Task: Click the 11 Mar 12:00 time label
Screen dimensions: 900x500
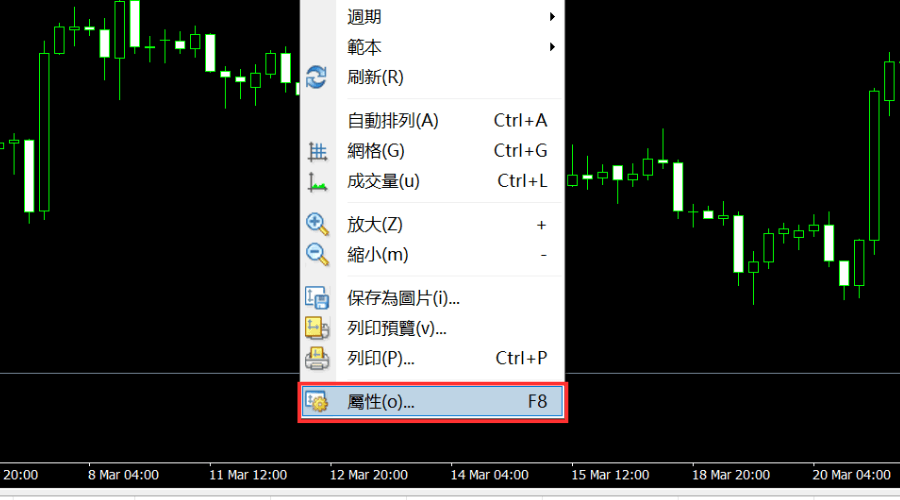Action: (248, 475)
